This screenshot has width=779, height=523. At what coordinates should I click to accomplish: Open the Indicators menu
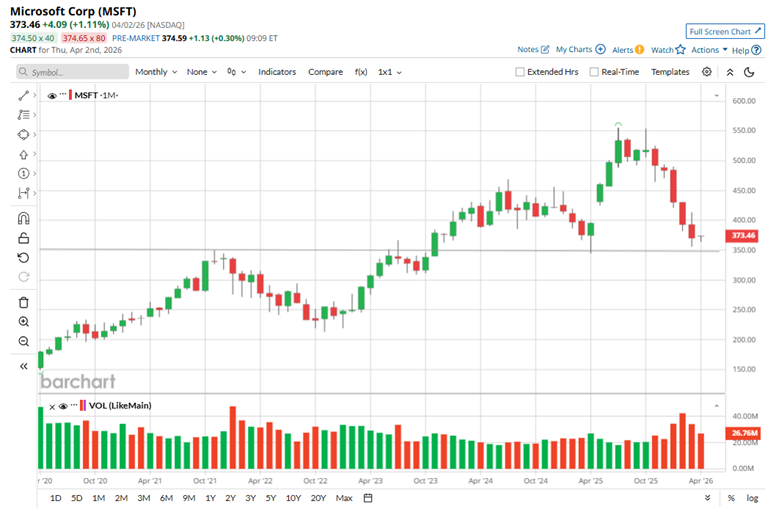coord(277,72)
